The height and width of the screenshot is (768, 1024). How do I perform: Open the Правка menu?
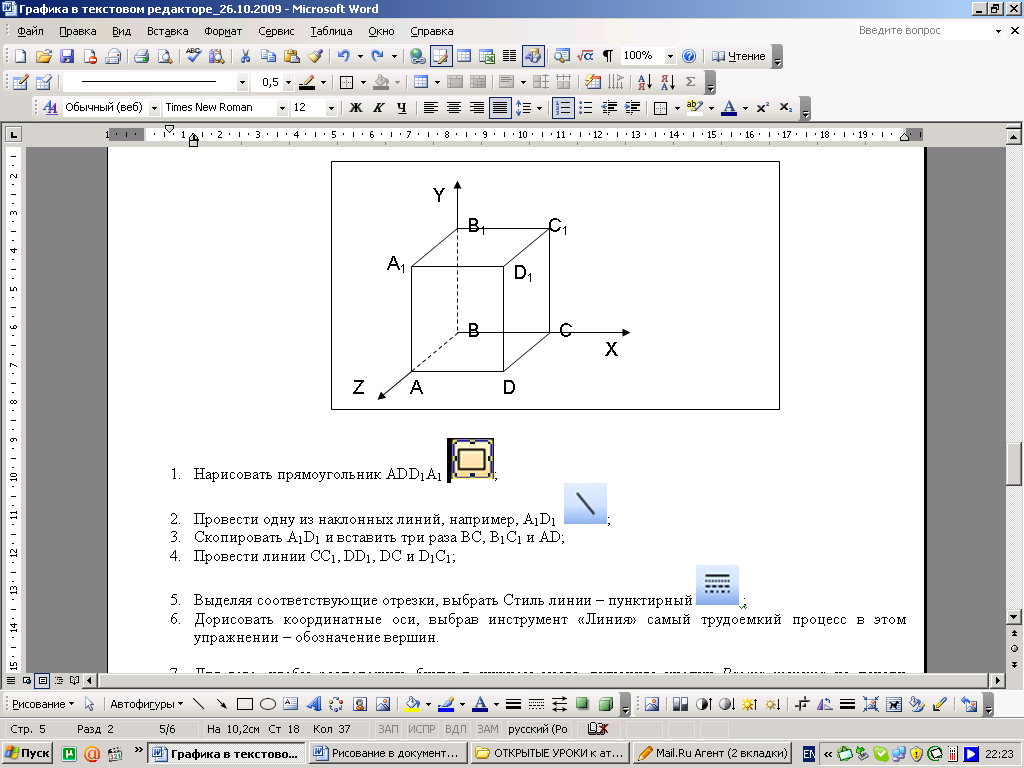tap(78, 31)
